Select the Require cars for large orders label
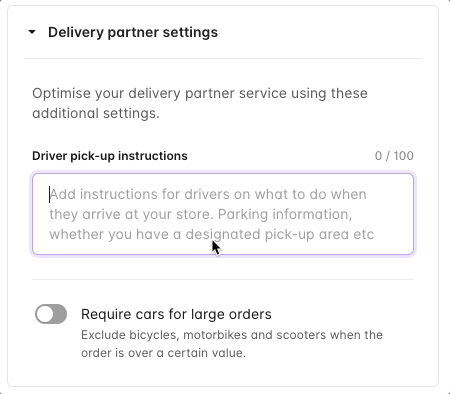The image size is (450, 394). 176,314
